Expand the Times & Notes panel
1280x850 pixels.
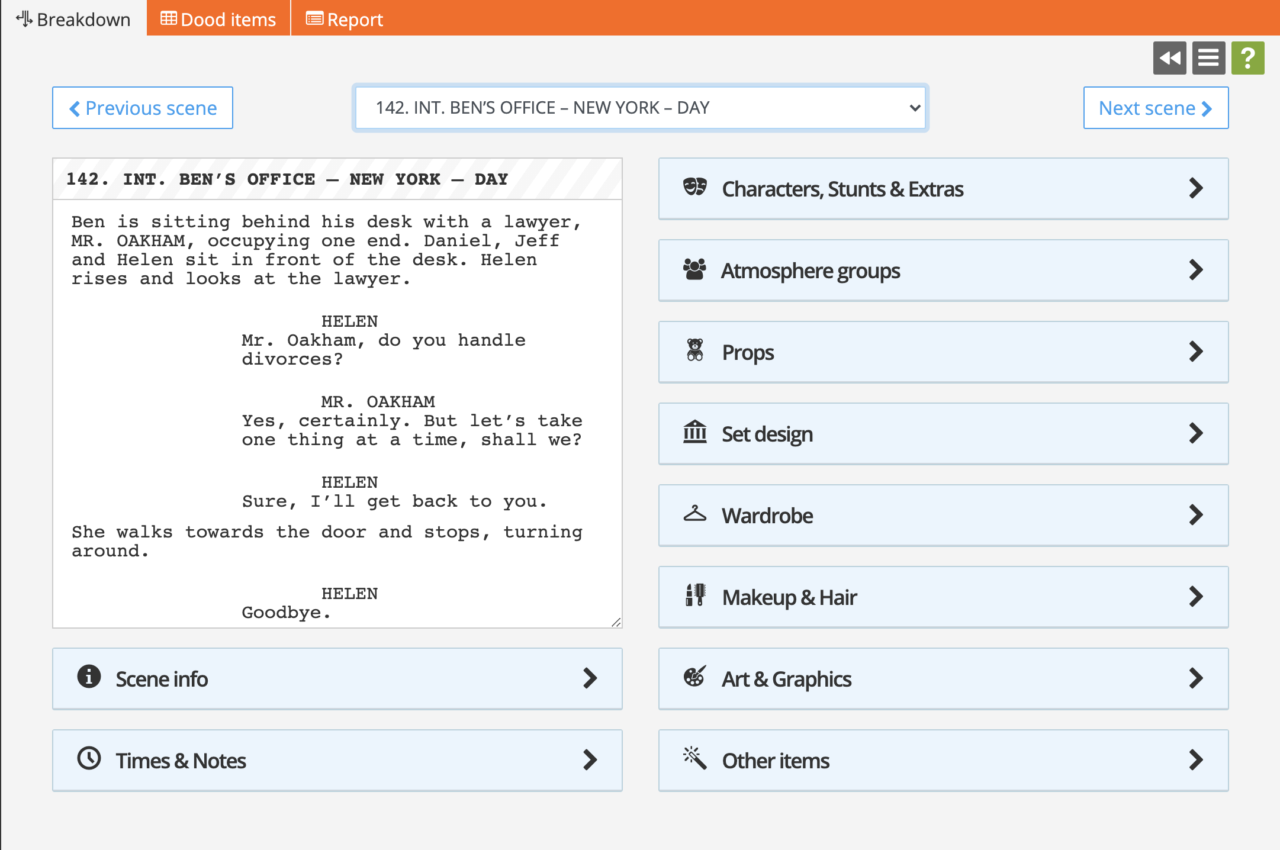(x=337, y=760)
